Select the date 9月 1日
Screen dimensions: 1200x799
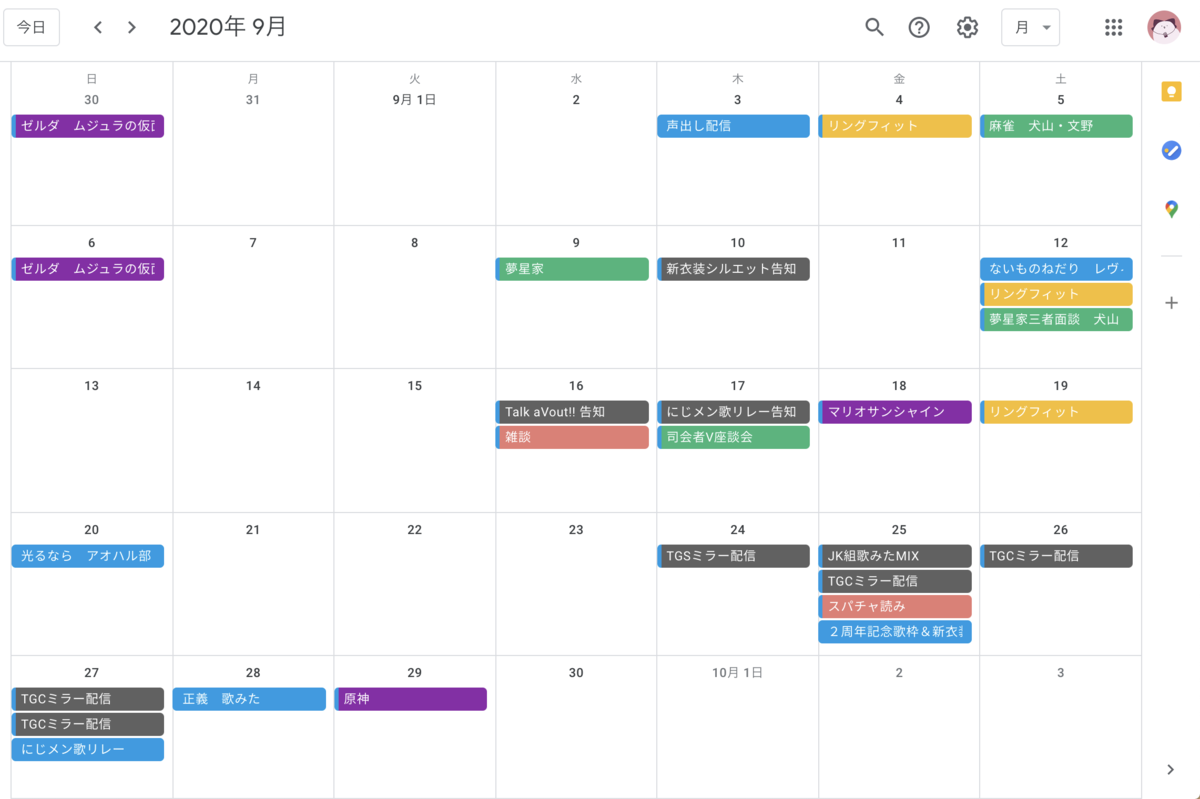pyautogui.click(x=414, y=100)
